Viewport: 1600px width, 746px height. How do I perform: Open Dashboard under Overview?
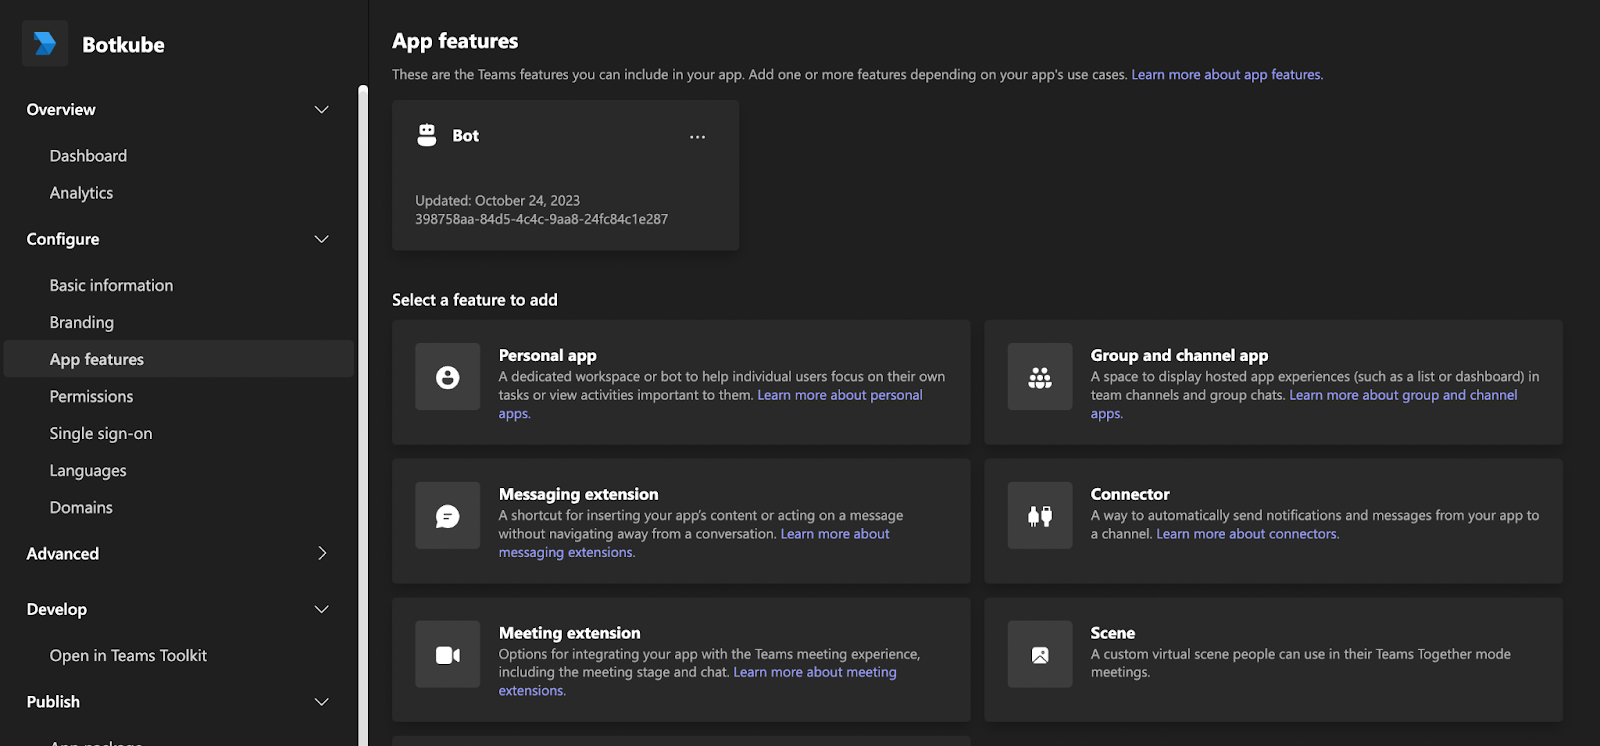coord(88,156)
